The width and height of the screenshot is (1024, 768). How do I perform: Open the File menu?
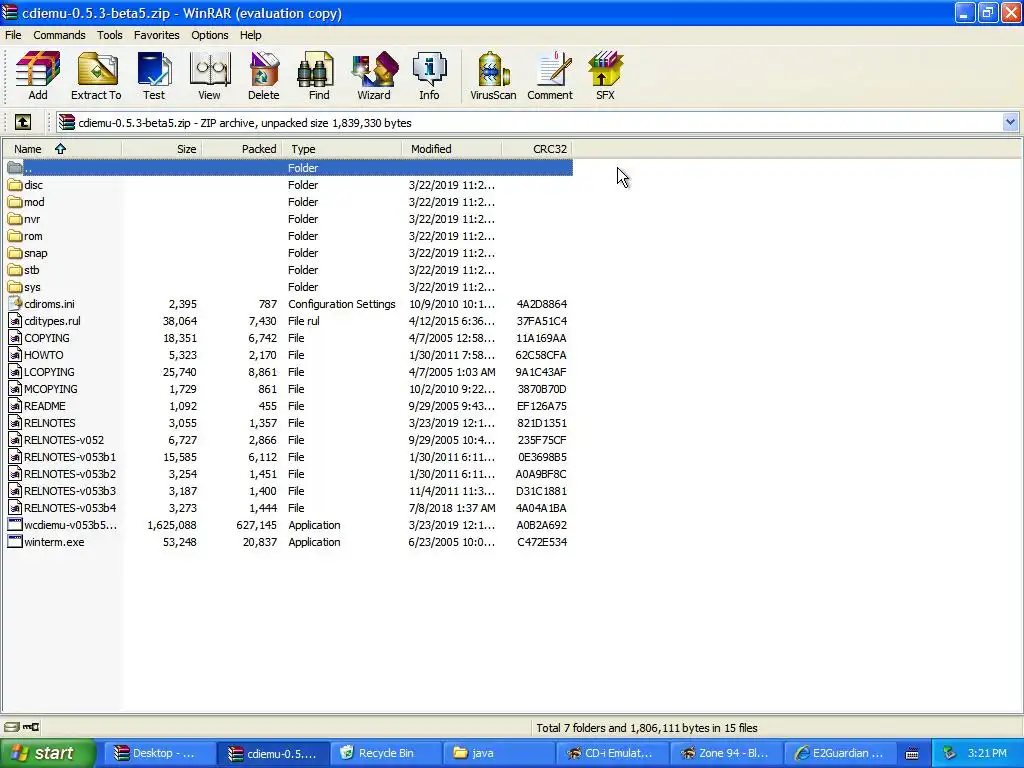coord(13,35)
